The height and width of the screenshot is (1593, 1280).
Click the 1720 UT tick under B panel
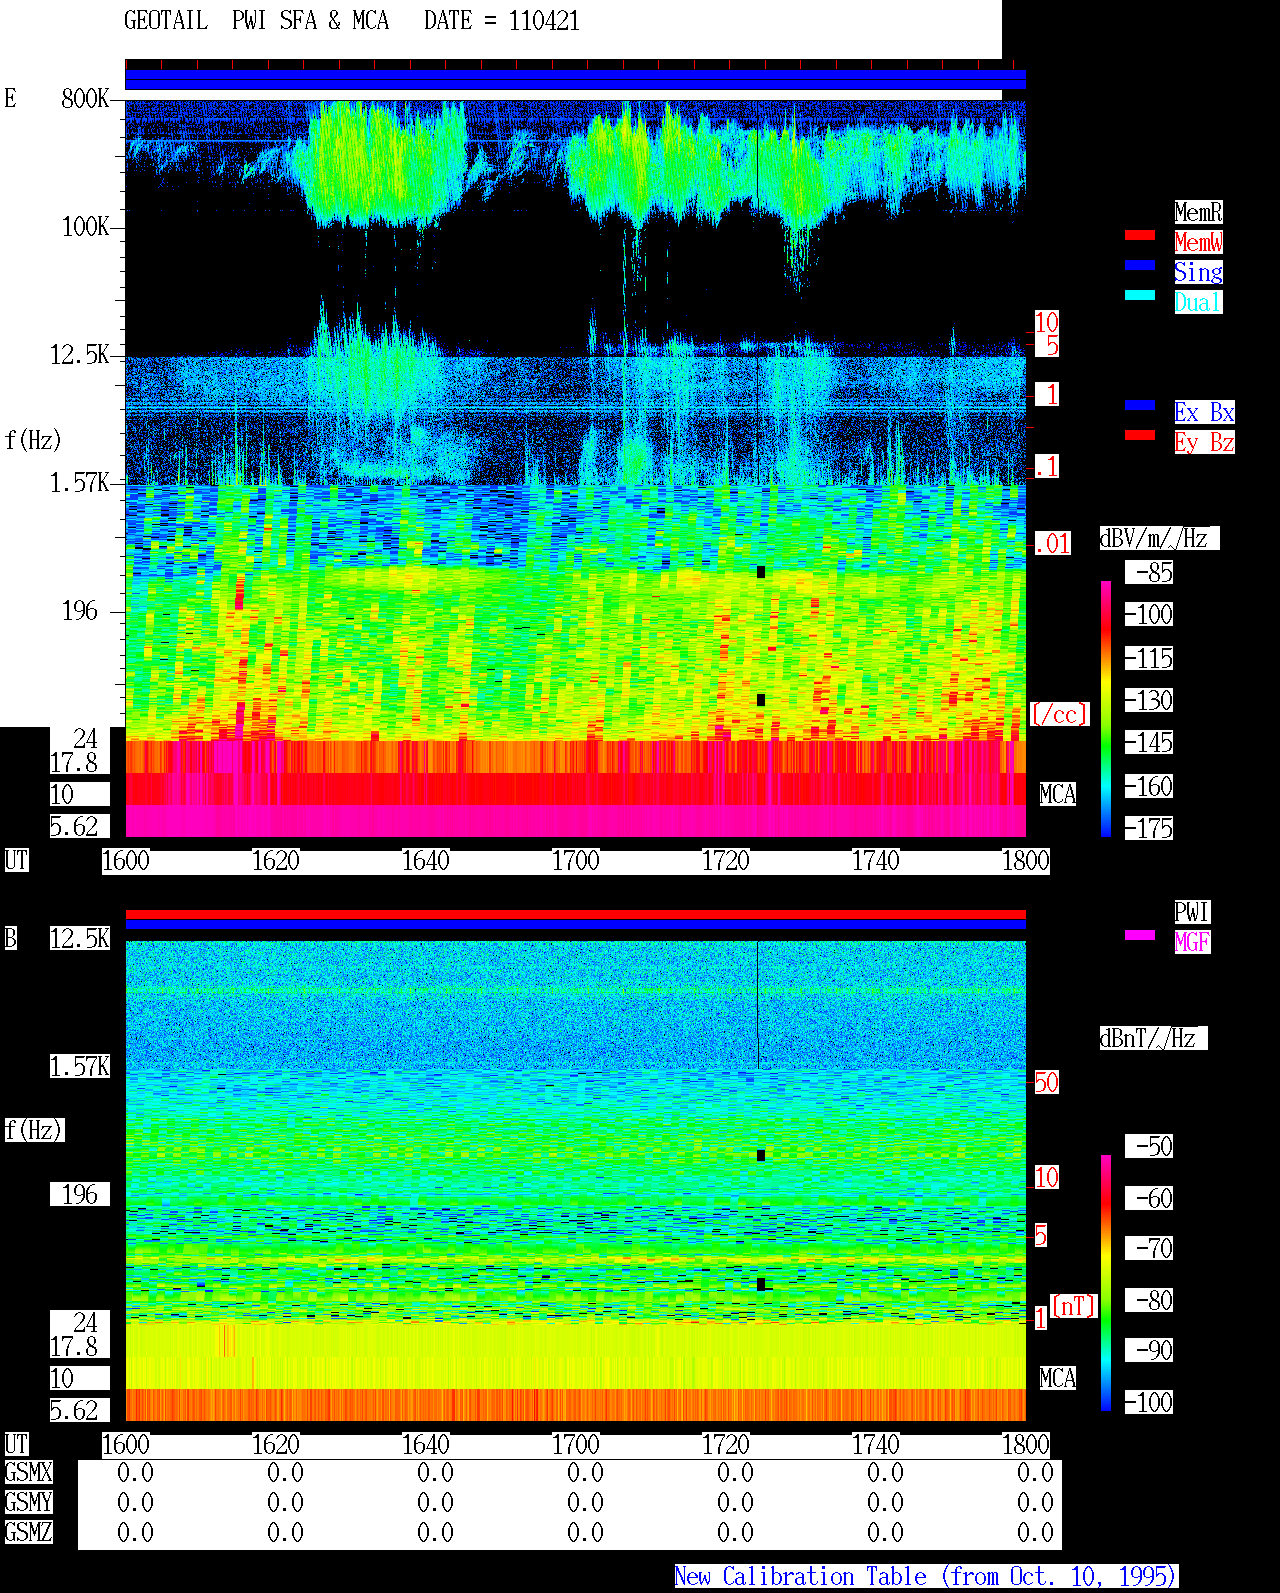pyautogui.click(x=725, y=1445)
